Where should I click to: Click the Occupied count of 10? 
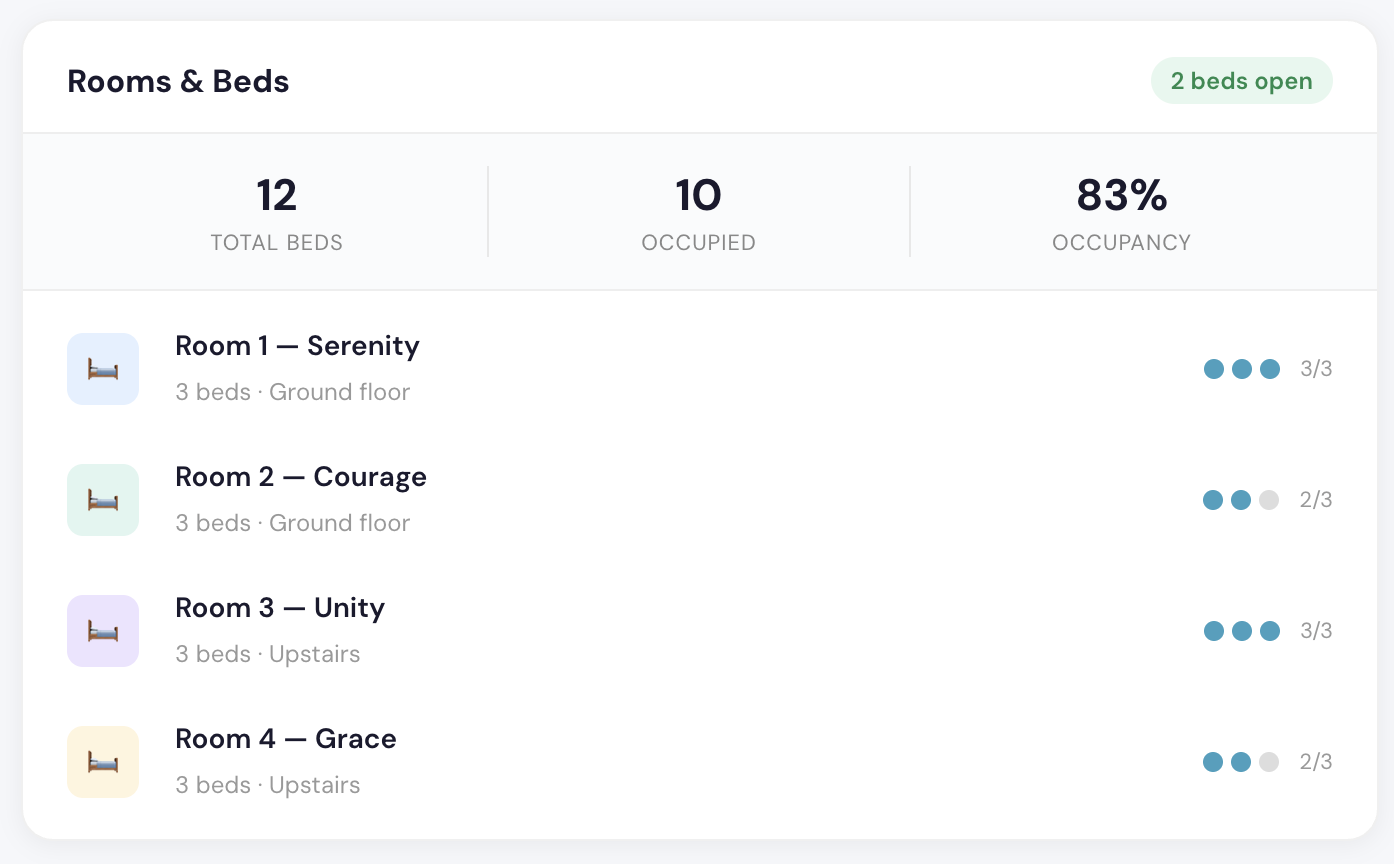698,196
